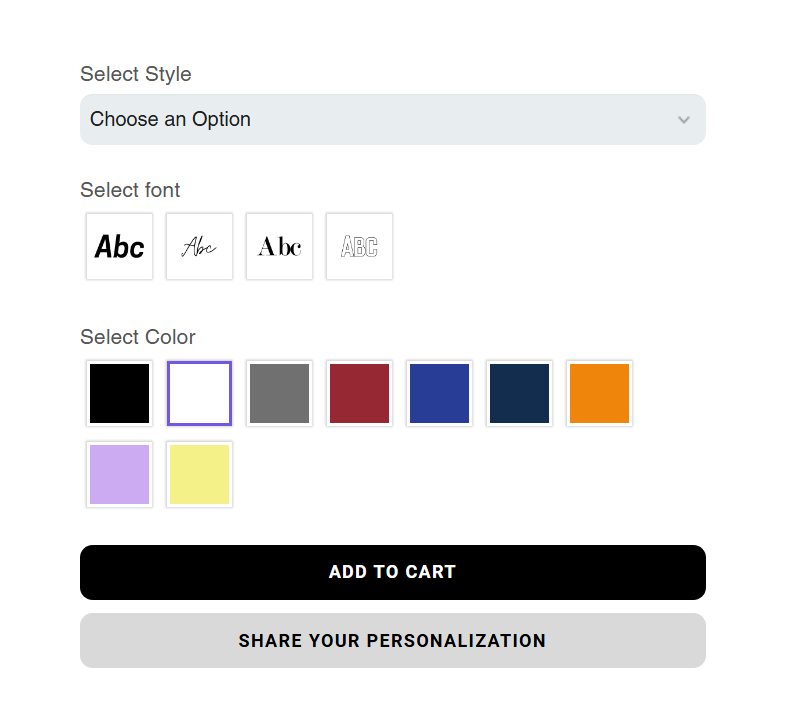This screenshot has width=787, height=705.
Task: Click the Select font label
Action: tap(130, 190)
